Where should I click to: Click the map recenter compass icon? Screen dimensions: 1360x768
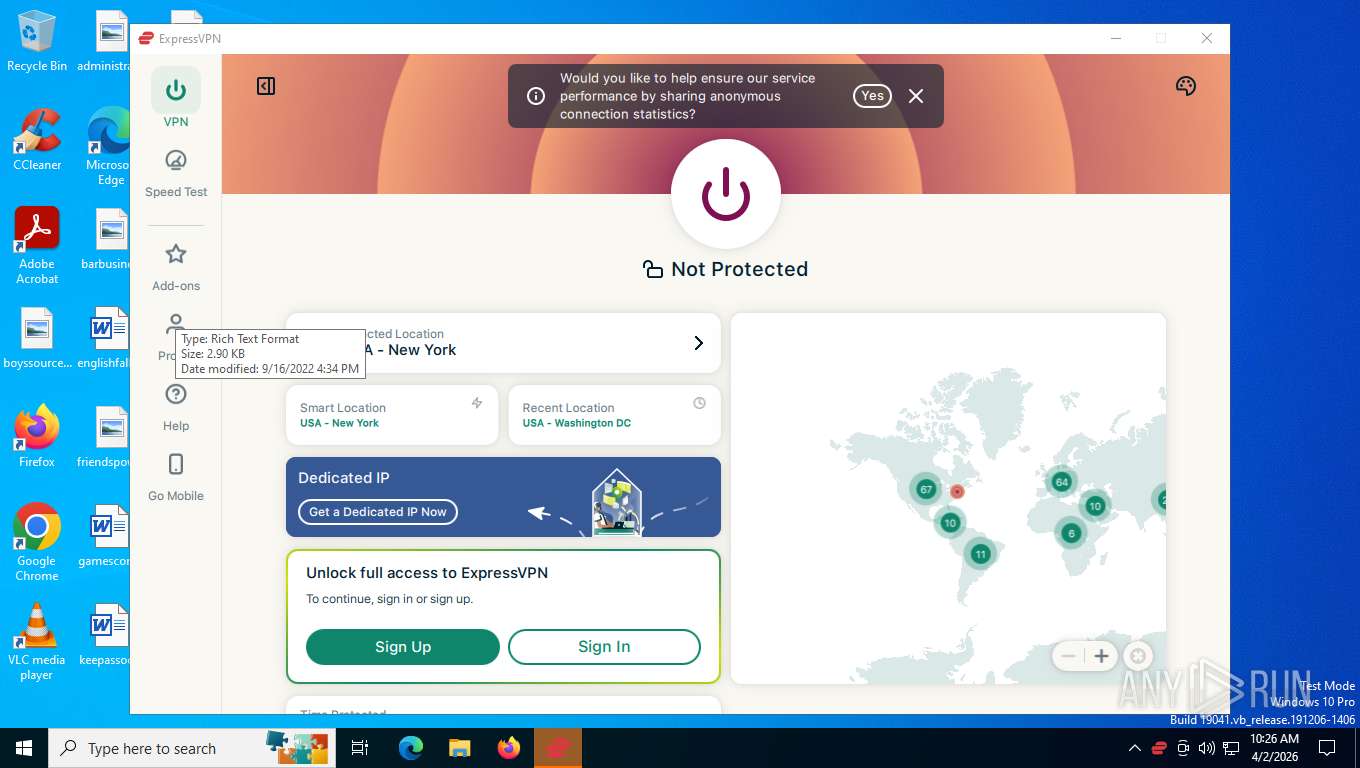pos(1137,656)
